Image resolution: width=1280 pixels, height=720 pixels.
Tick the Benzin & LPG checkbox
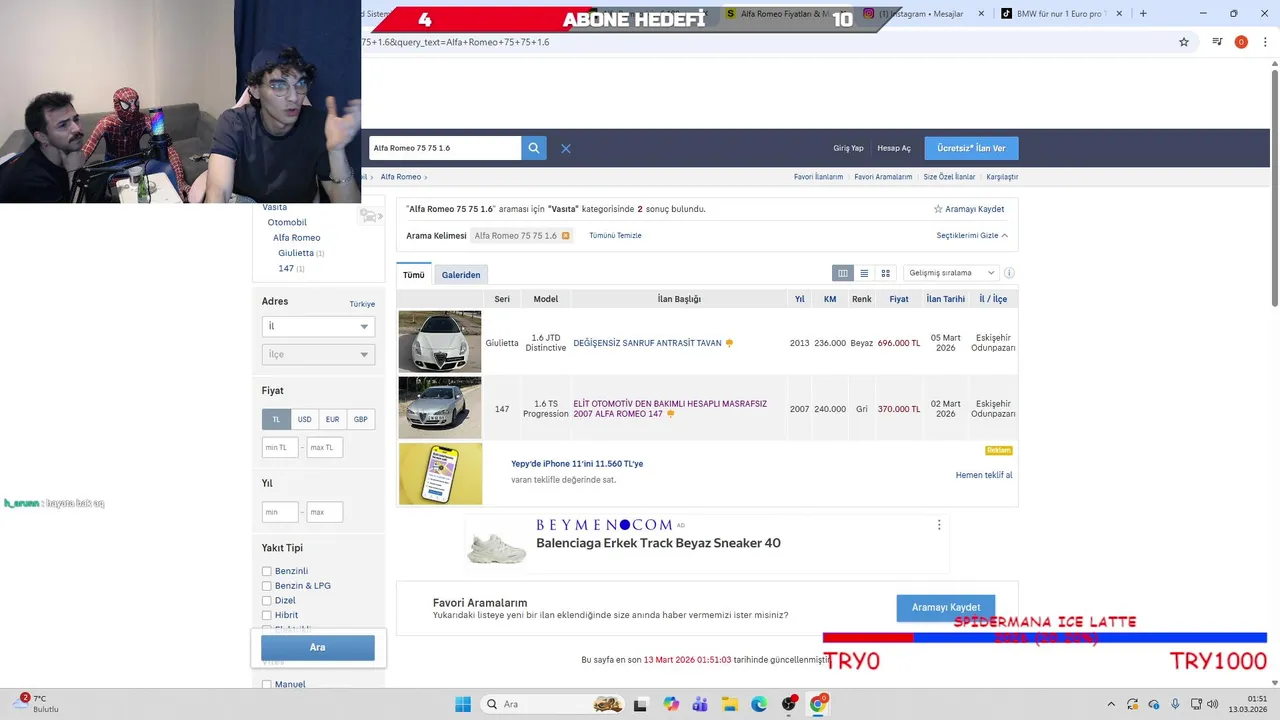(x=267, y=586)
